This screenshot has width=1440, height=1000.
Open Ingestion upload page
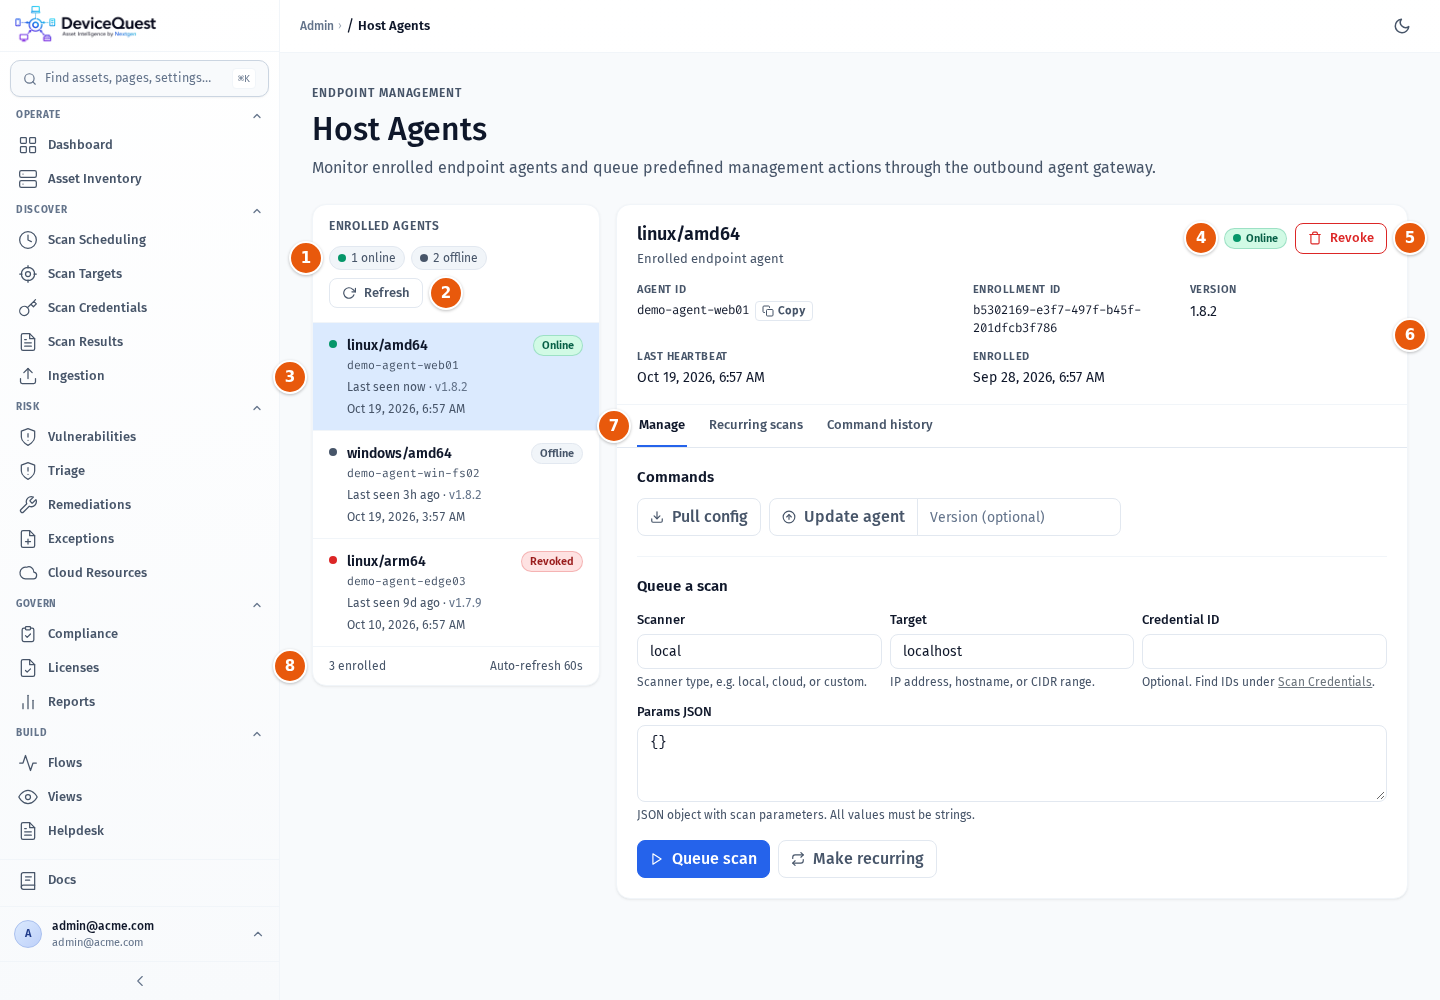pos(139,376)
